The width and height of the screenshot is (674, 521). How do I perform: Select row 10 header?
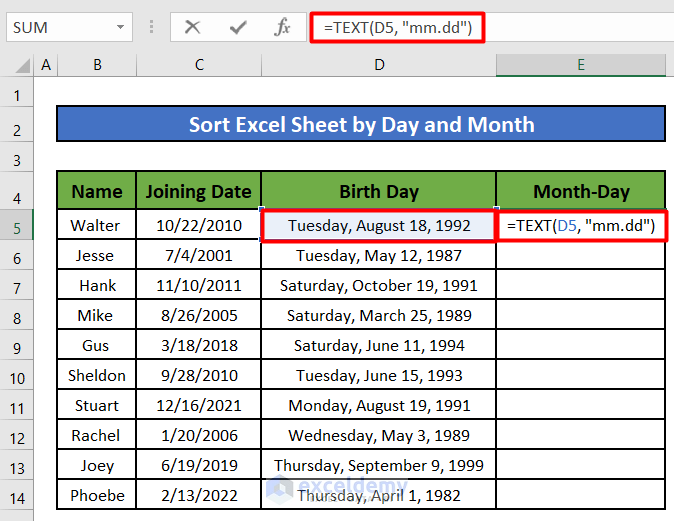(17, 376)
